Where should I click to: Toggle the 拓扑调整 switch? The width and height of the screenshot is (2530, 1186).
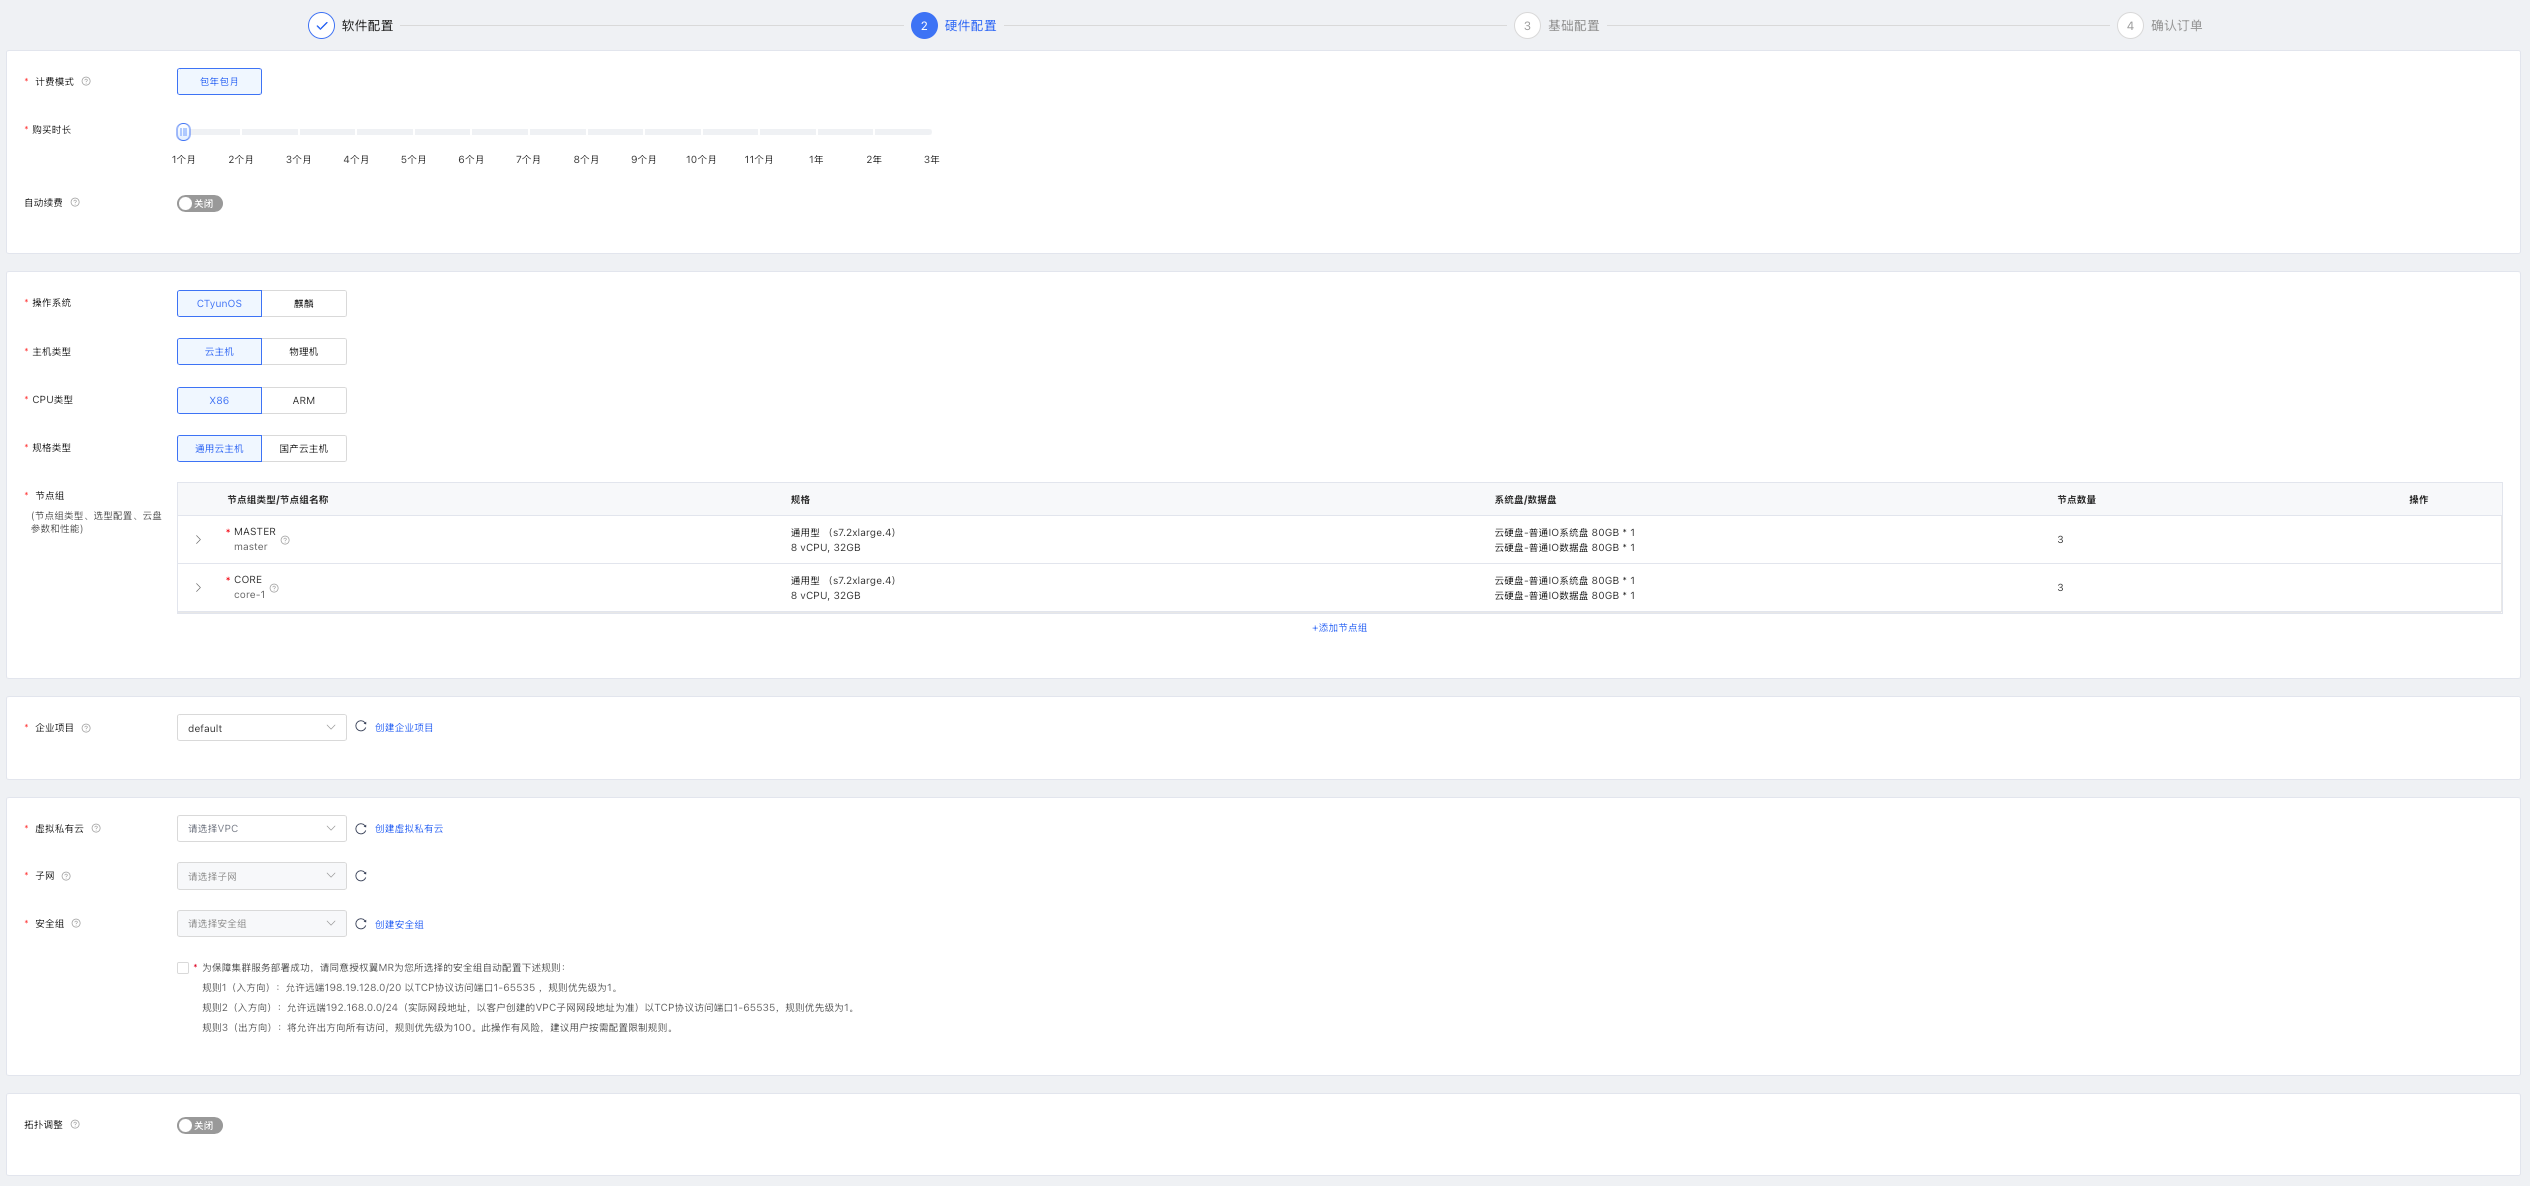click(200, 1126)
